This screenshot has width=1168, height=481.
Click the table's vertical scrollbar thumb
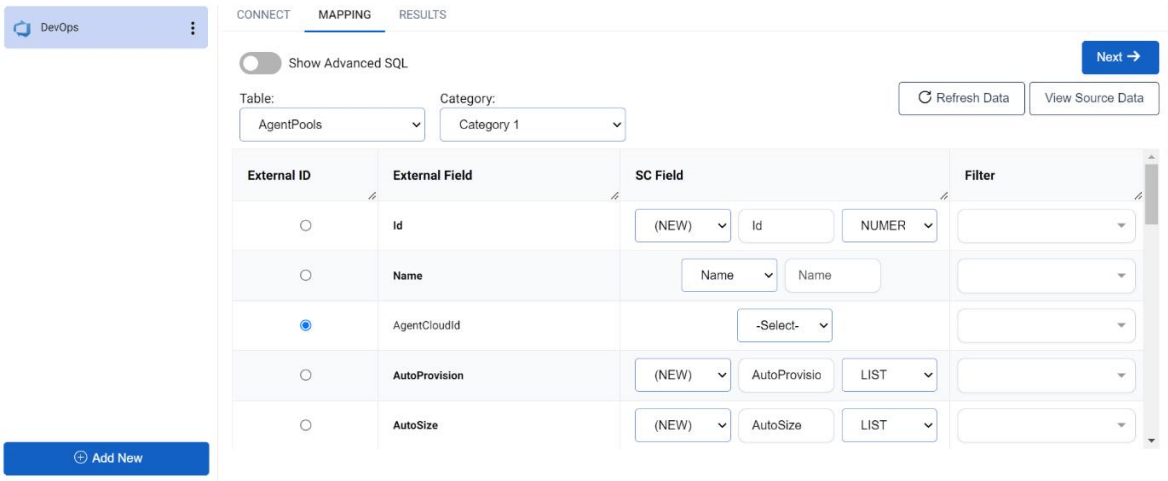pos(1151,195)
